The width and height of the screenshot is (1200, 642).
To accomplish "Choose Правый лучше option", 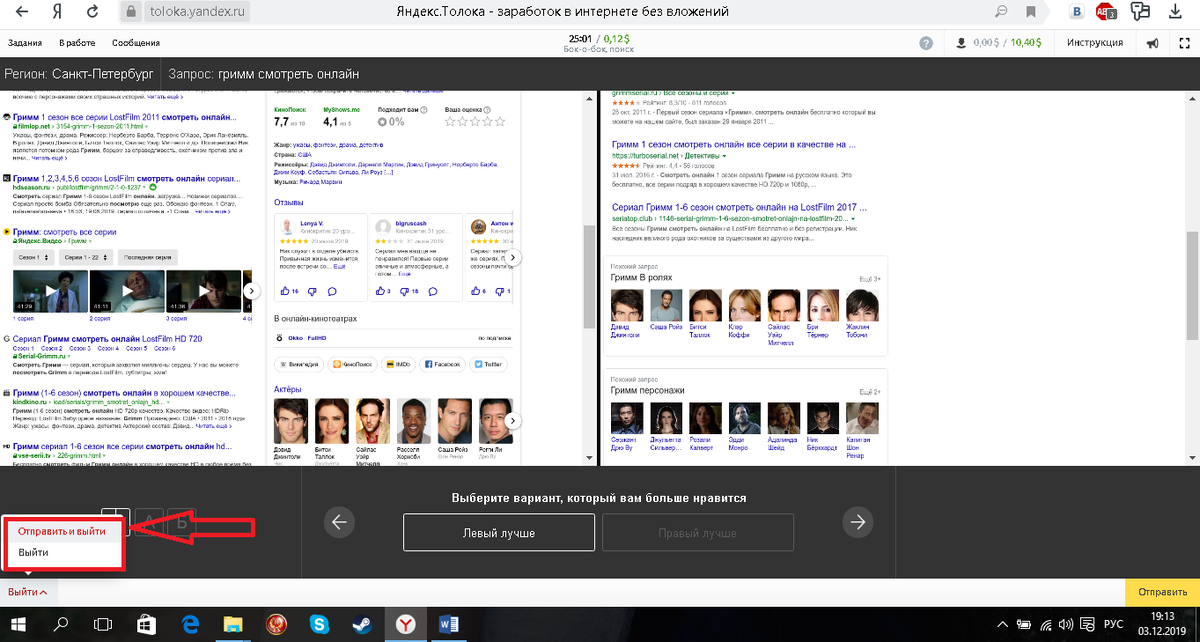I will coord(698,533).
